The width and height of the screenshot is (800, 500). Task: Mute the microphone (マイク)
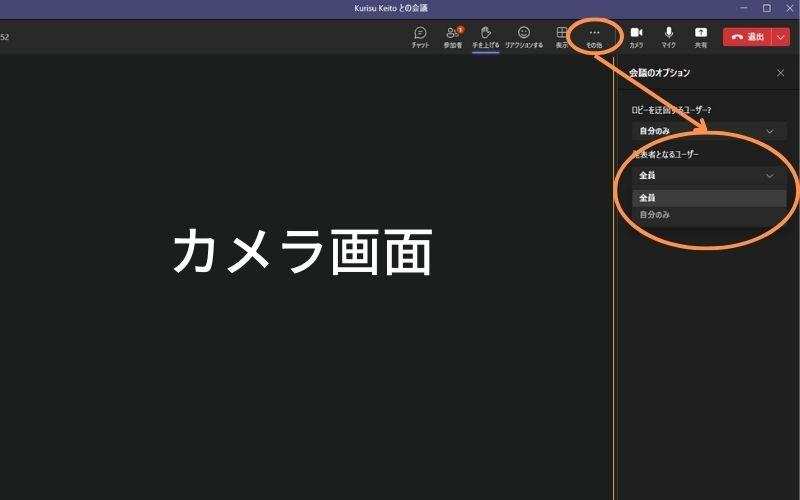point(668,37)
